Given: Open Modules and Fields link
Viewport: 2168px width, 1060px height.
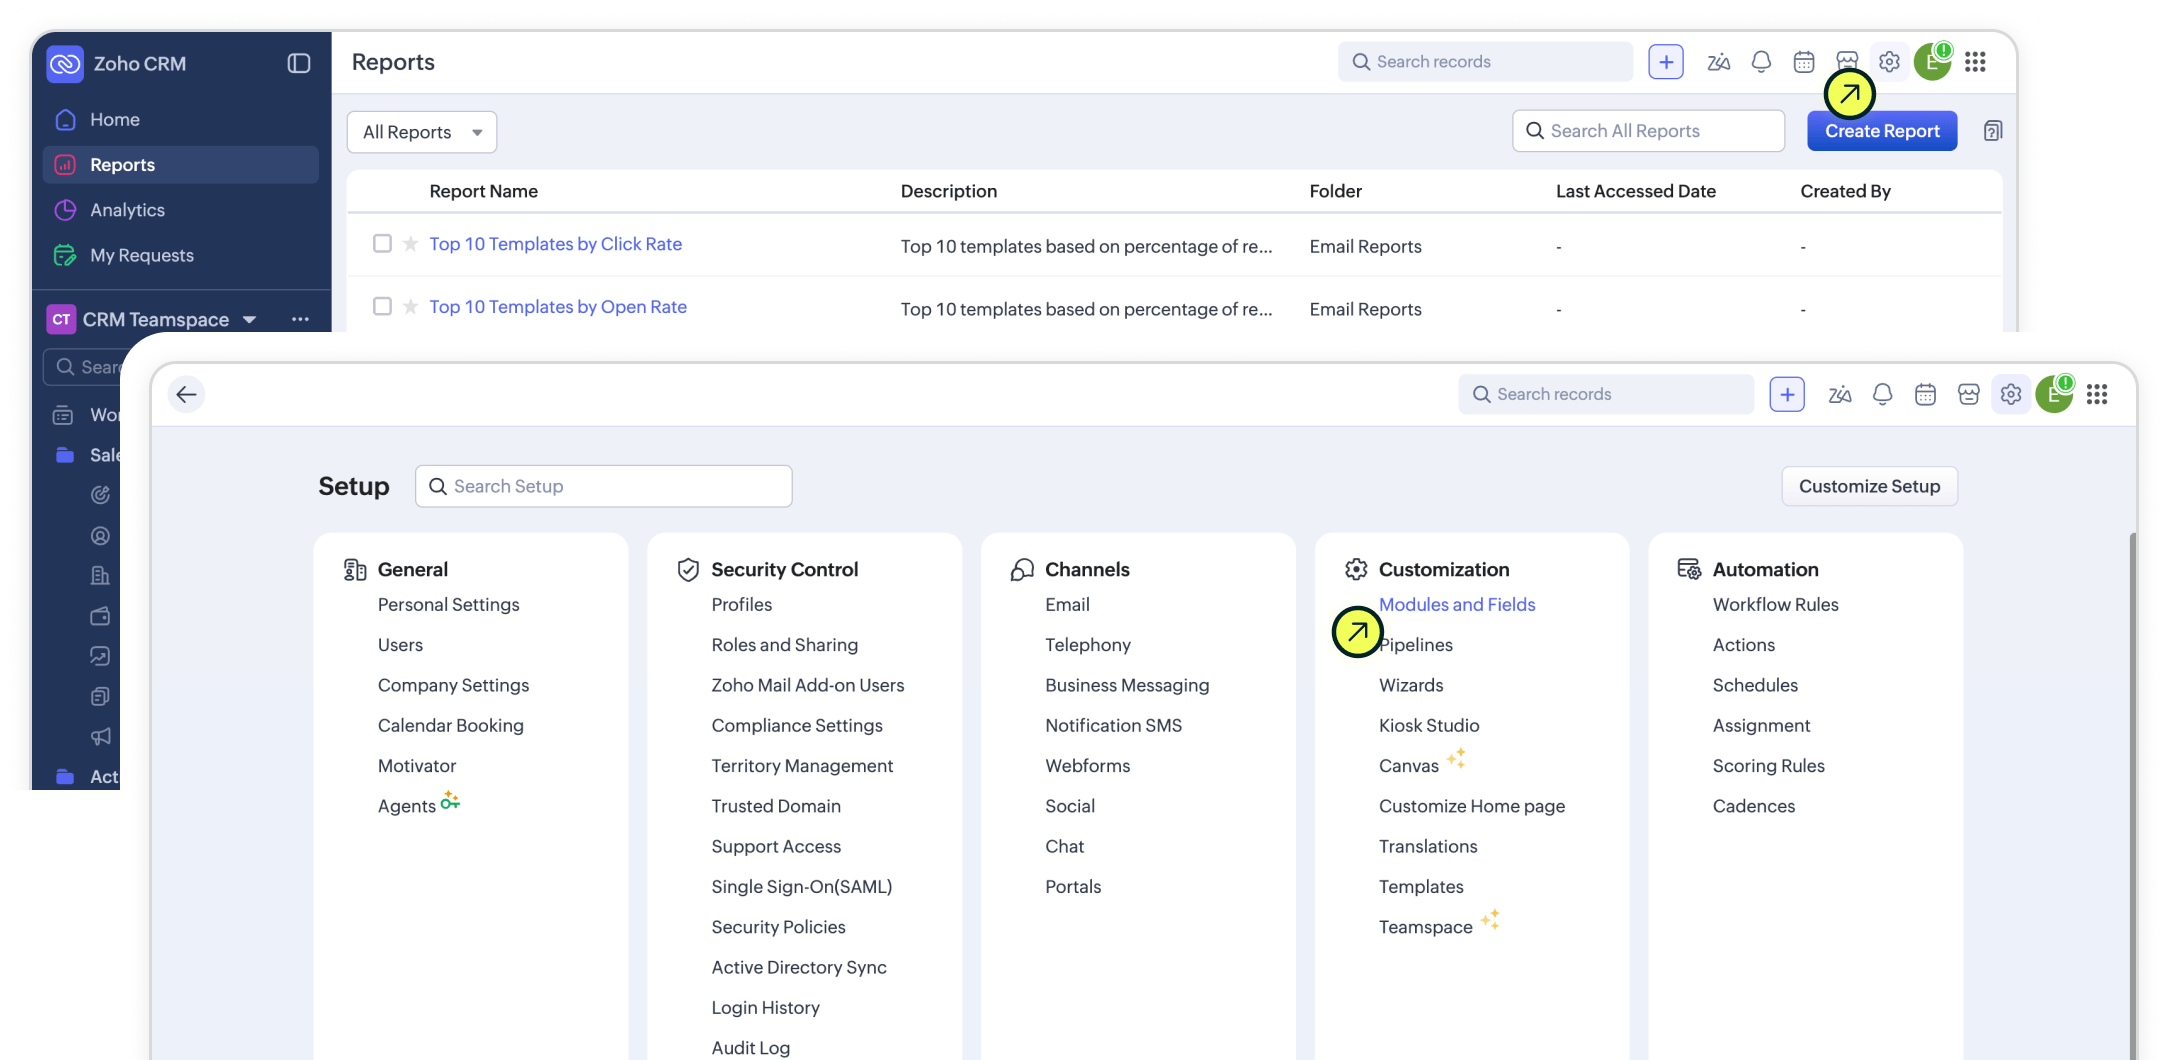Looking at the screenshot, I should (x=1457, y=605).
